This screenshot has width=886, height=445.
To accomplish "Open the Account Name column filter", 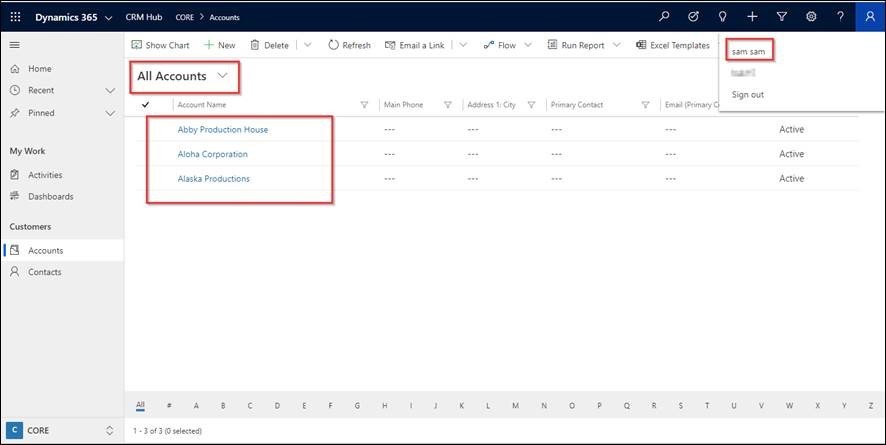I will pos(364,105).
